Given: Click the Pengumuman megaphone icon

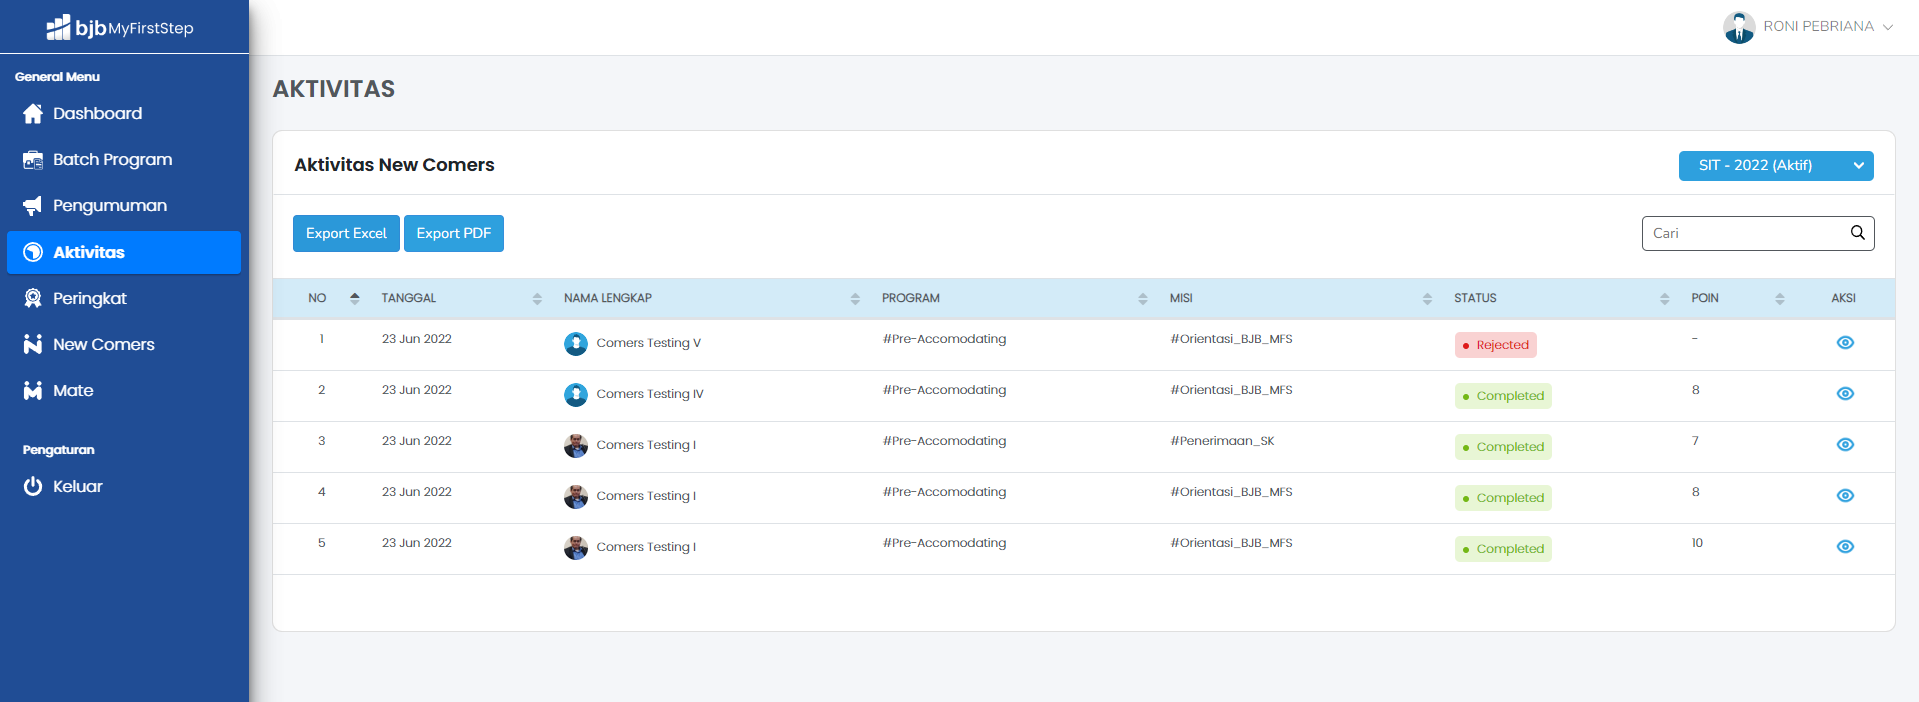Looking at the screenshot, I should click(33, 206).
